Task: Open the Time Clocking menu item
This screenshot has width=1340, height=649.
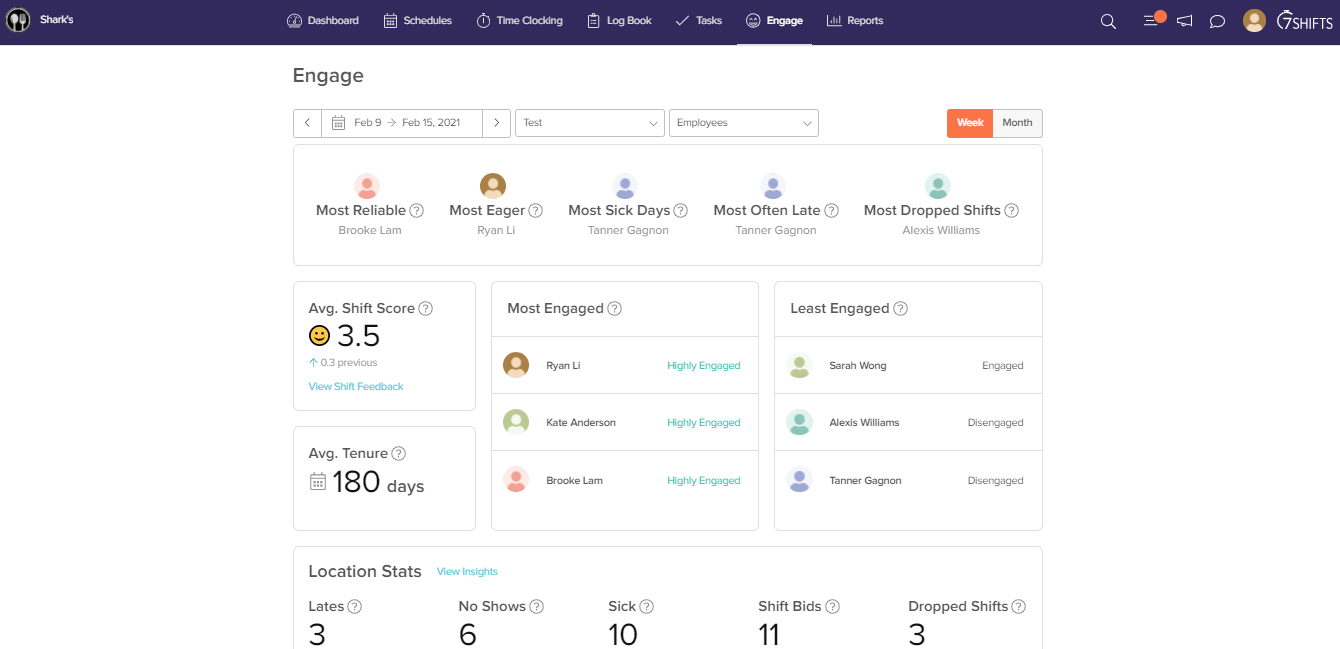Action: point(519,21)
